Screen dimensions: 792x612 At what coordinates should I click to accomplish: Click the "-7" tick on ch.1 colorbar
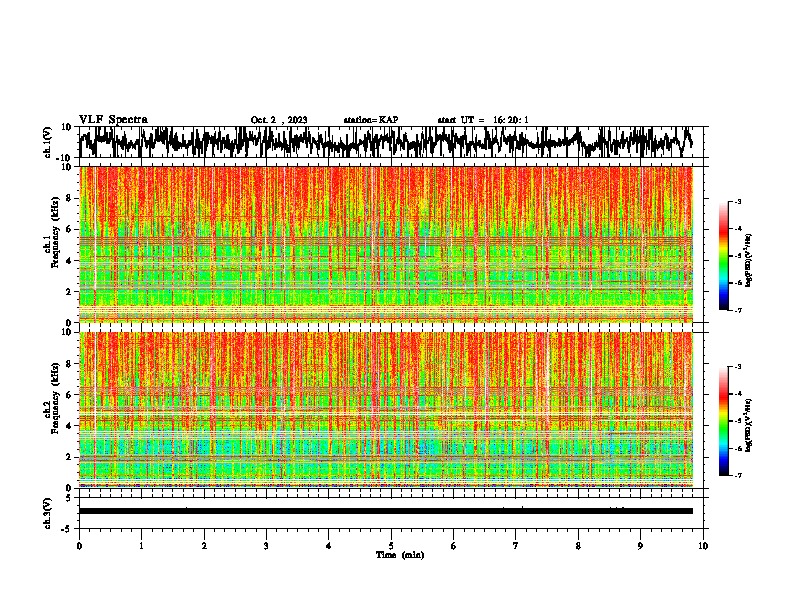pos(737,310)
